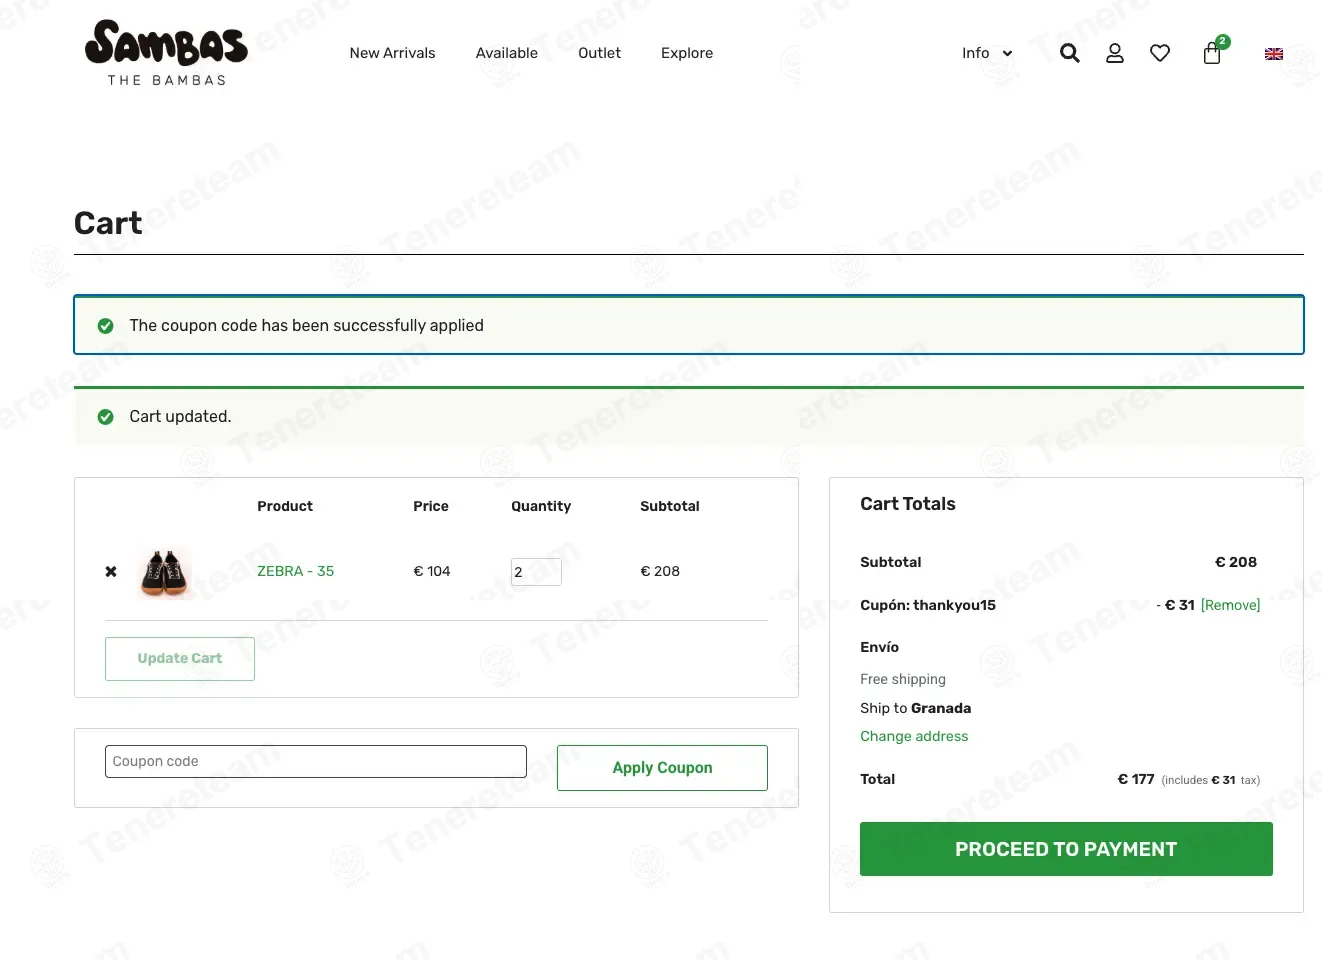Click the Change address link
This screenshot has height=960, width=1322.
(914, 736)
